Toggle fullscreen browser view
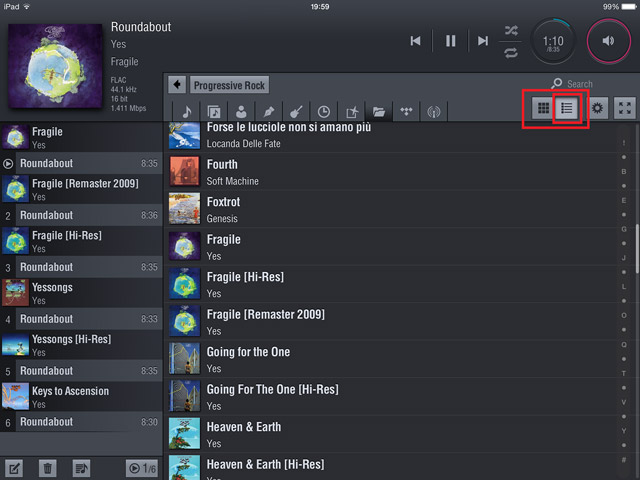This screenshot has width=640, height=480. (624, 108)
